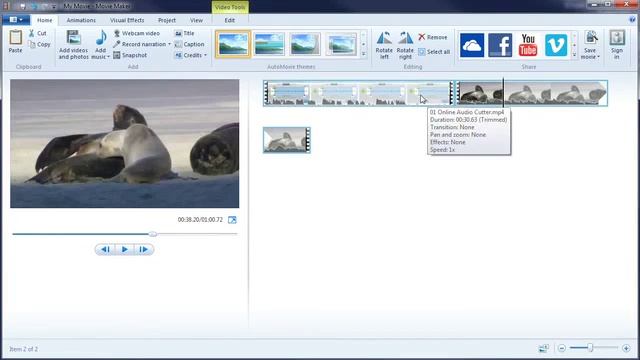Viewport: 640px width, 360px height.
Task: Switch to the Home tab
Action: coord(44,20)
